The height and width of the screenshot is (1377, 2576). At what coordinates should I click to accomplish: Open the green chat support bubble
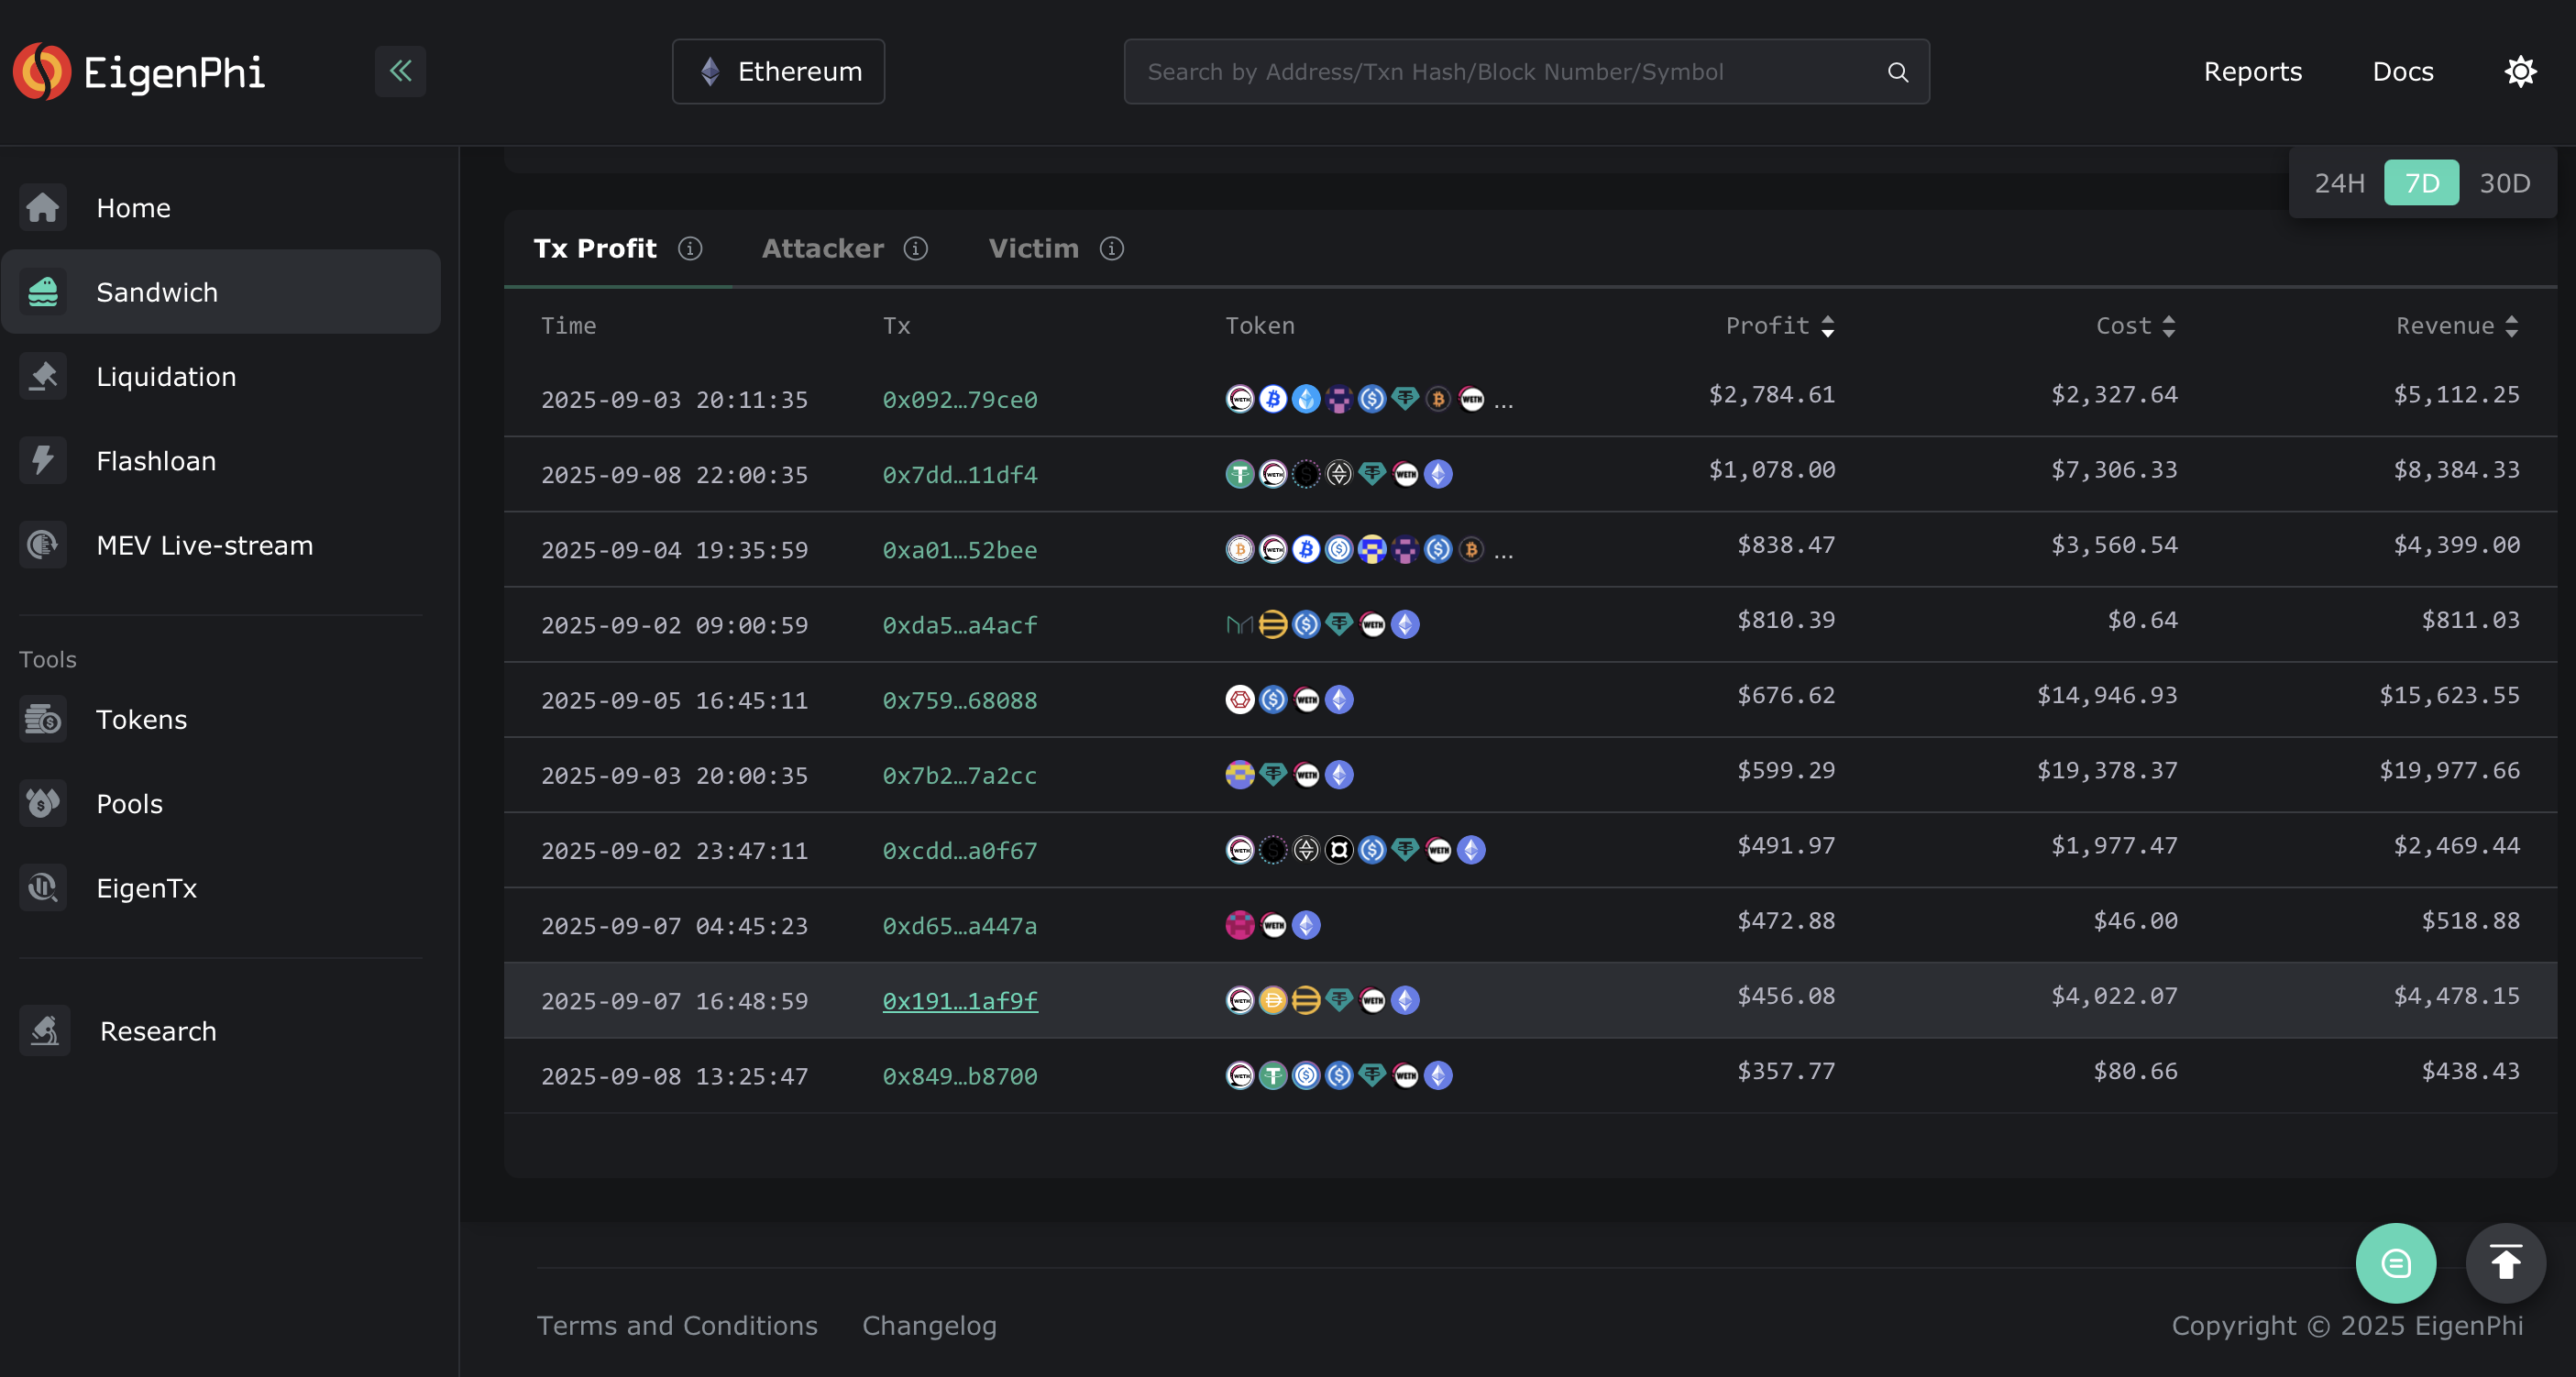2395,1263
